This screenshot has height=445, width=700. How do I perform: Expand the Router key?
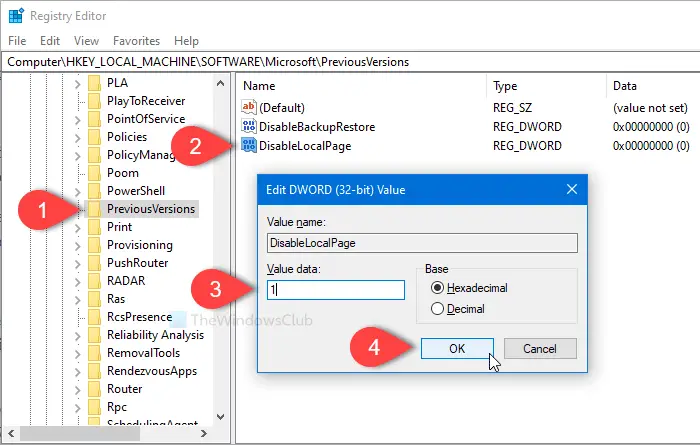point(78,390)
